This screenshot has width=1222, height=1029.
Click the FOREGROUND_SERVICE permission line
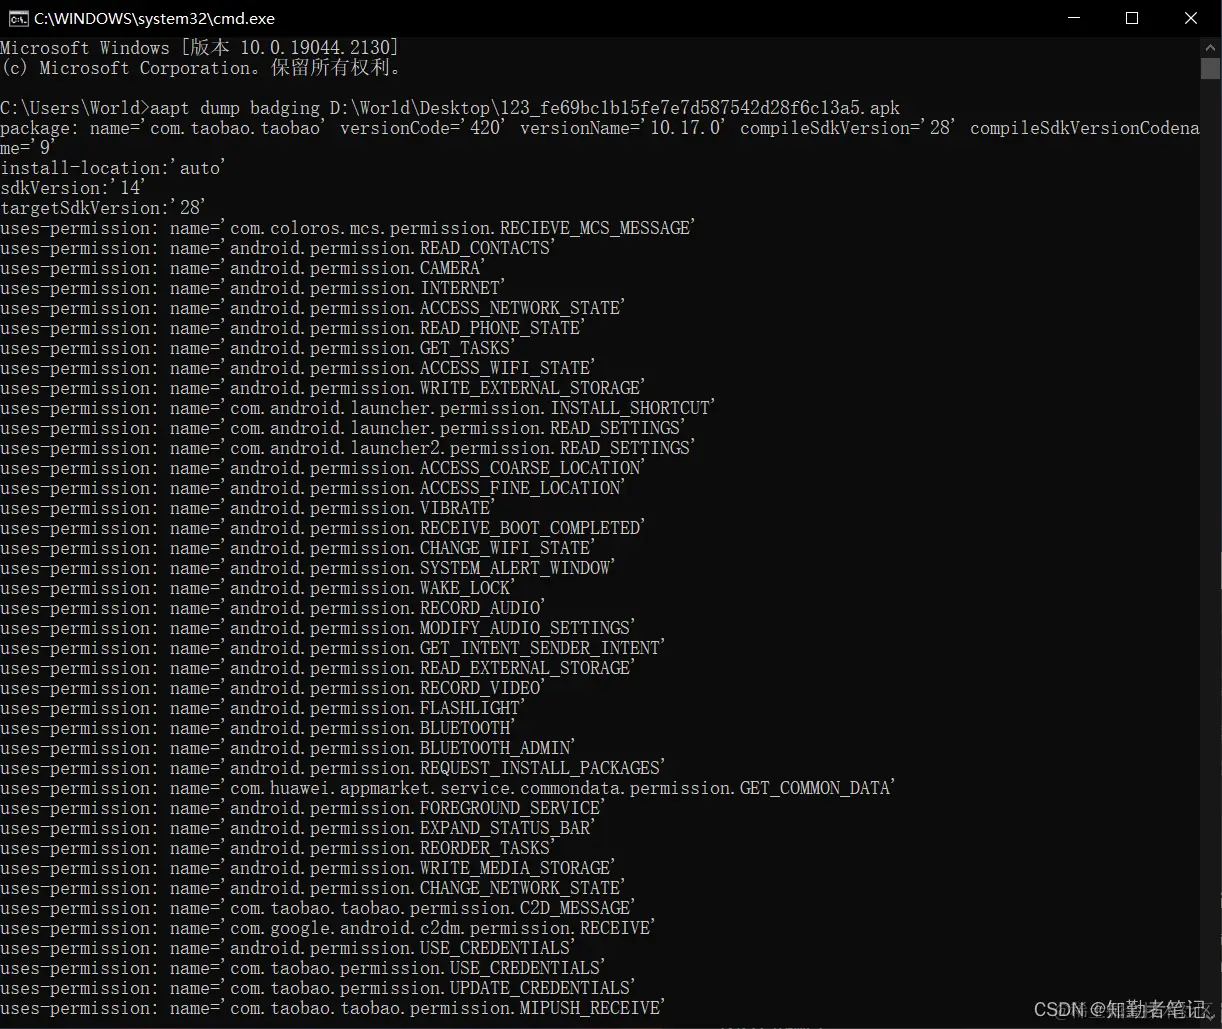pyautogui.click(x=302, y=808)
